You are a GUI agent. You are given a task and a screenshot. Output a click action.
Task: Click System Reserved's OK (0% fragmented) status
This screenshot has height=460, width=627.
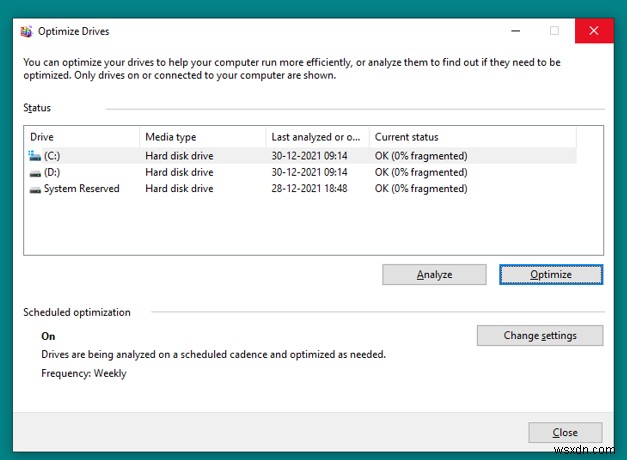[x=421, y=189]
